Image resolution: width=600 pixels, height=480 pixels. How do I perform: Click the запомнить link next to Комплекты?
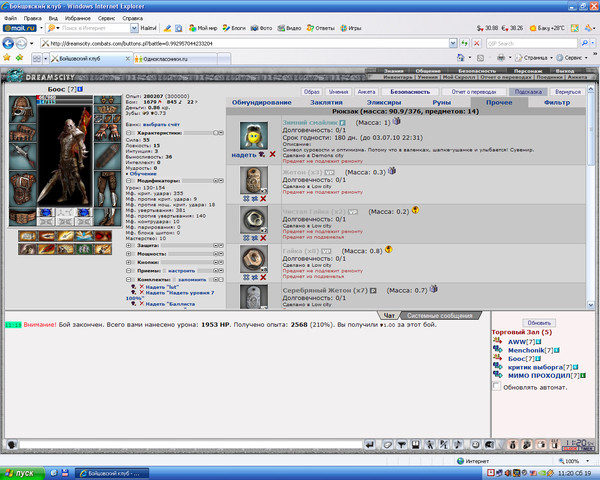click(x=192, y=279)
